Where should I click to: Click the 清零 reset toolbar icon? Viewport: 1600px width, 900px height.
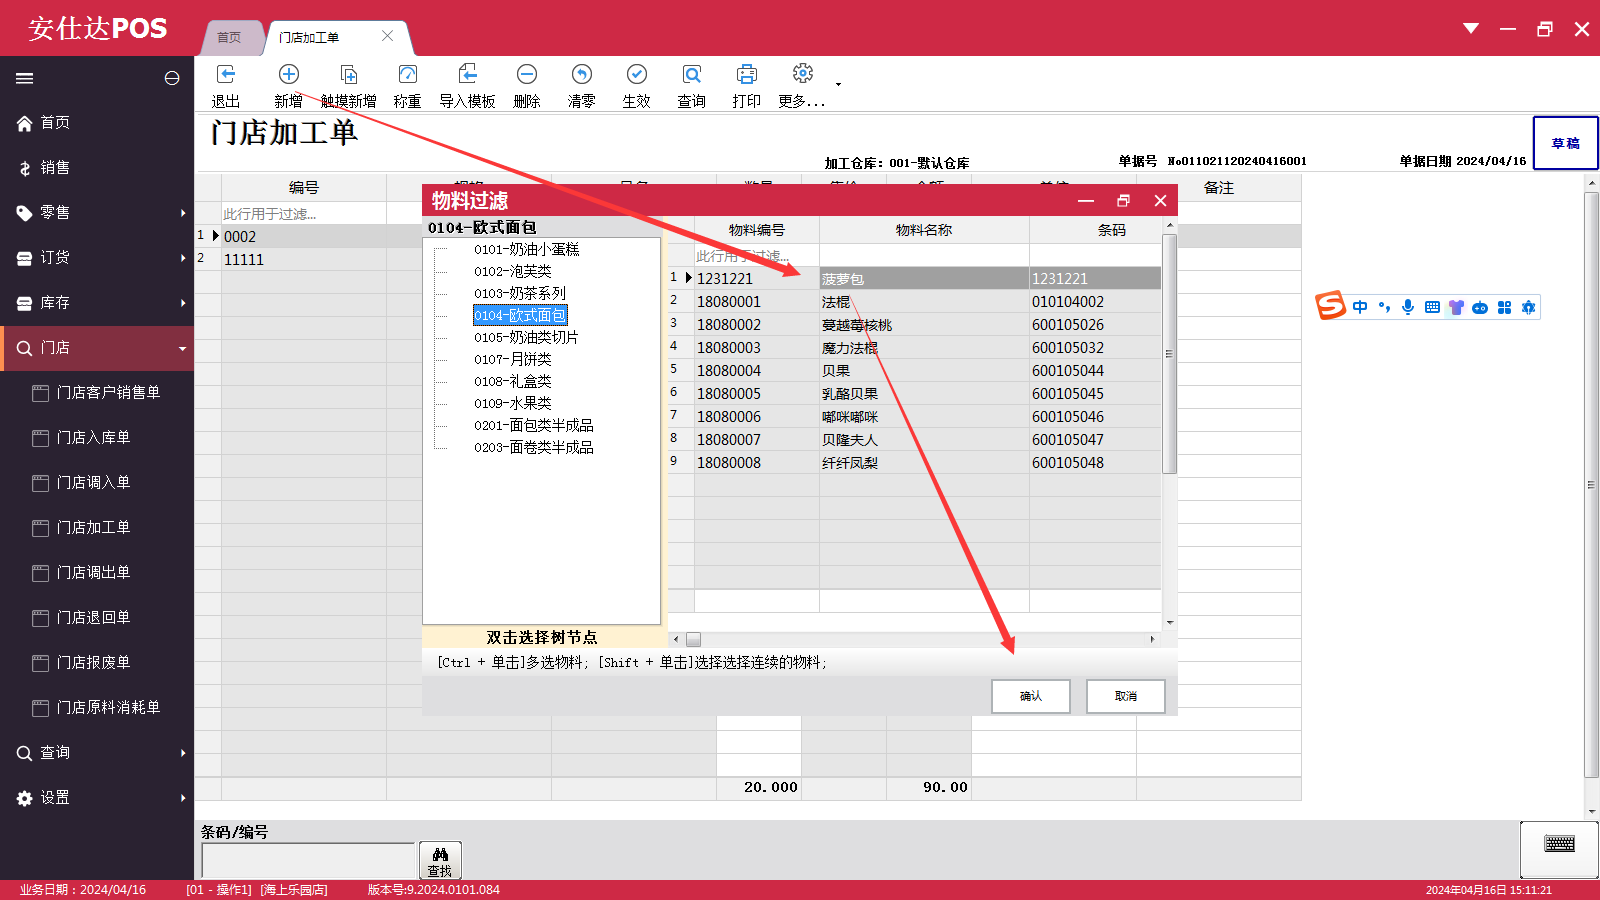point(582,74)
